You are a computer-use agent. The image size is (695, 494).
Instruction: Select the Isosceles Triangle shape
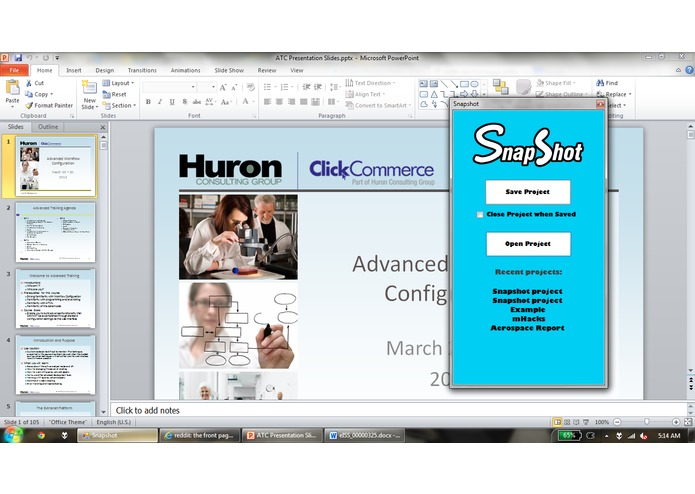pyautogui.click(x=434, y=94)
